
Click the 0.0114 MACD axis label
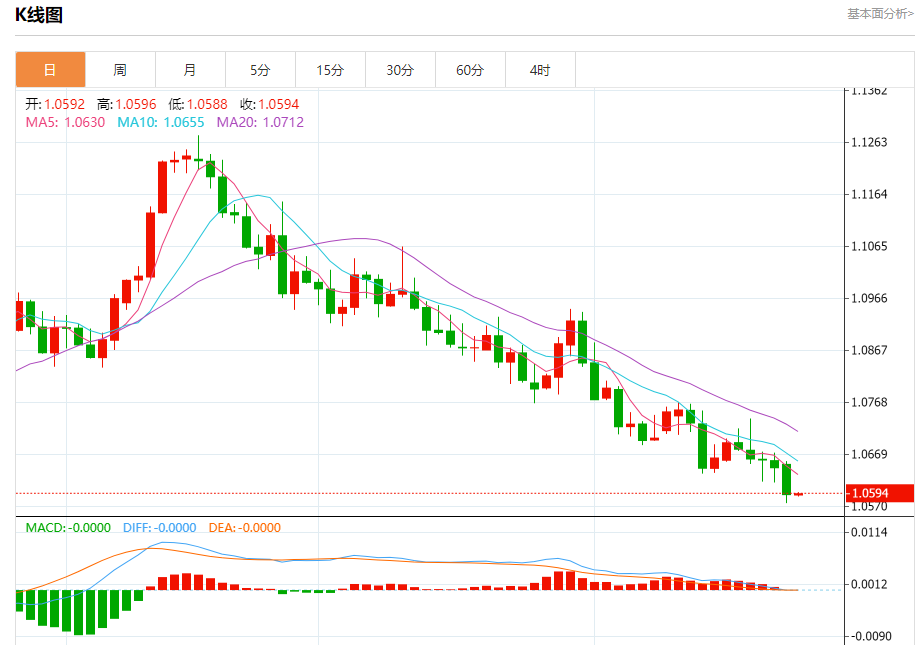click(x=869, y=533)
